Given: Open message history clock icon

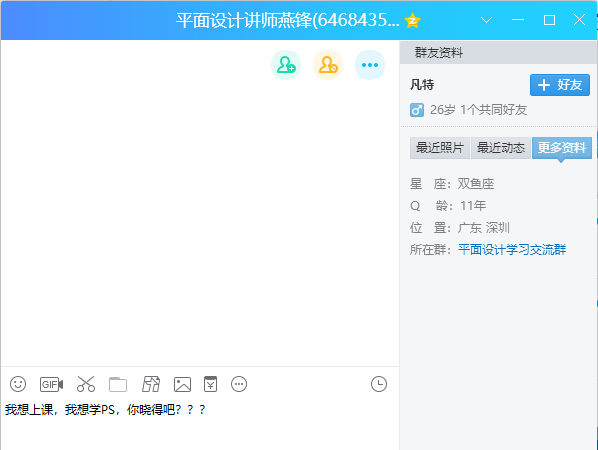Looking at the screenshot, I should [379, 384].
